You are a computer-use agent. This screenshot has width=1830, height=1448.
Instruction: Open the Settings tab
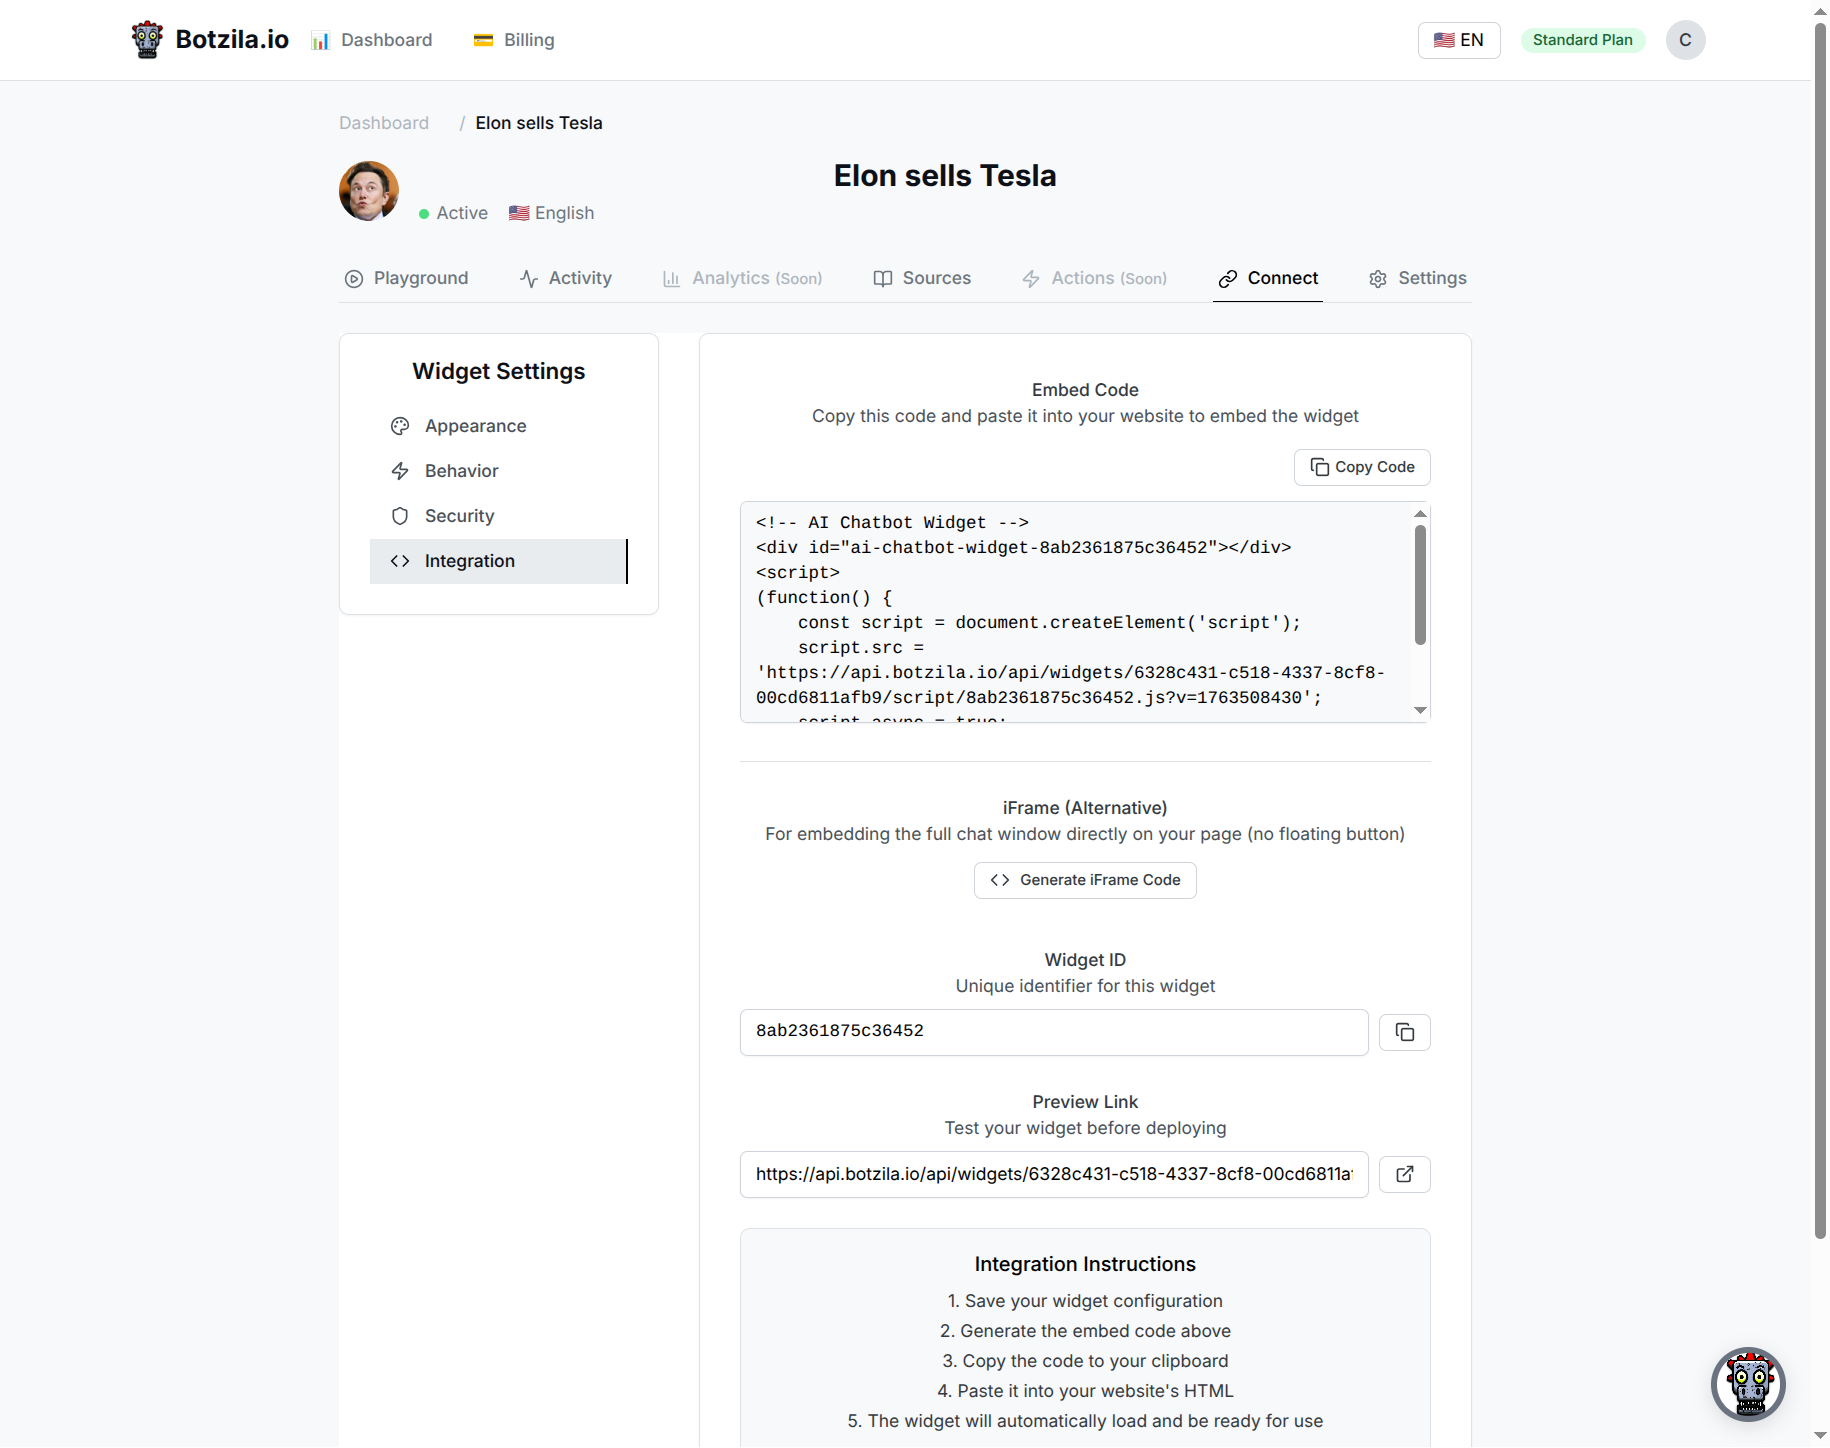click(1418, 278)
